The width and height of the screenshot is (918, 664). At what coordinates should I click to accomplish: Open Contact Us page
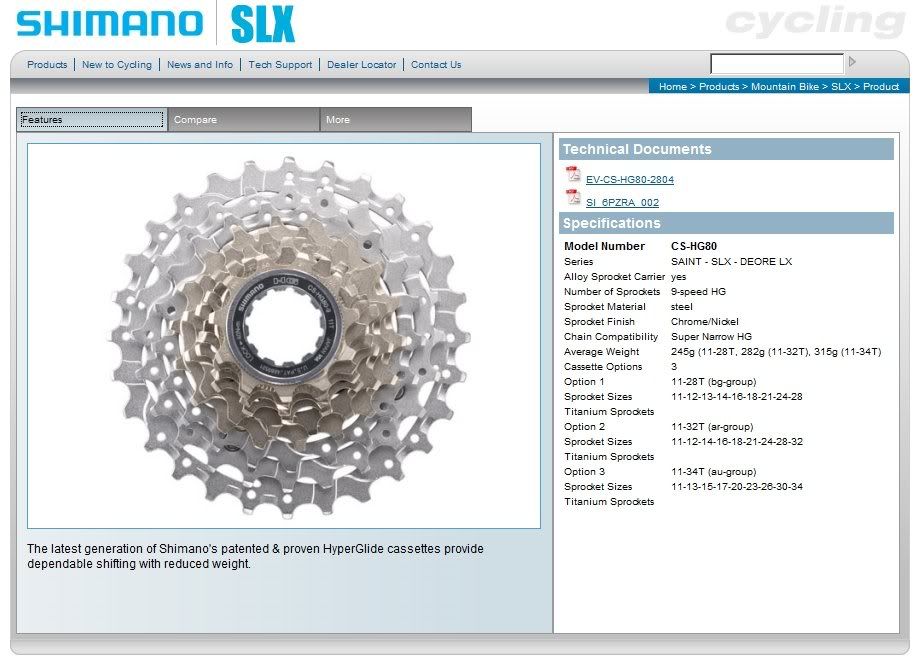click(436, 64)
